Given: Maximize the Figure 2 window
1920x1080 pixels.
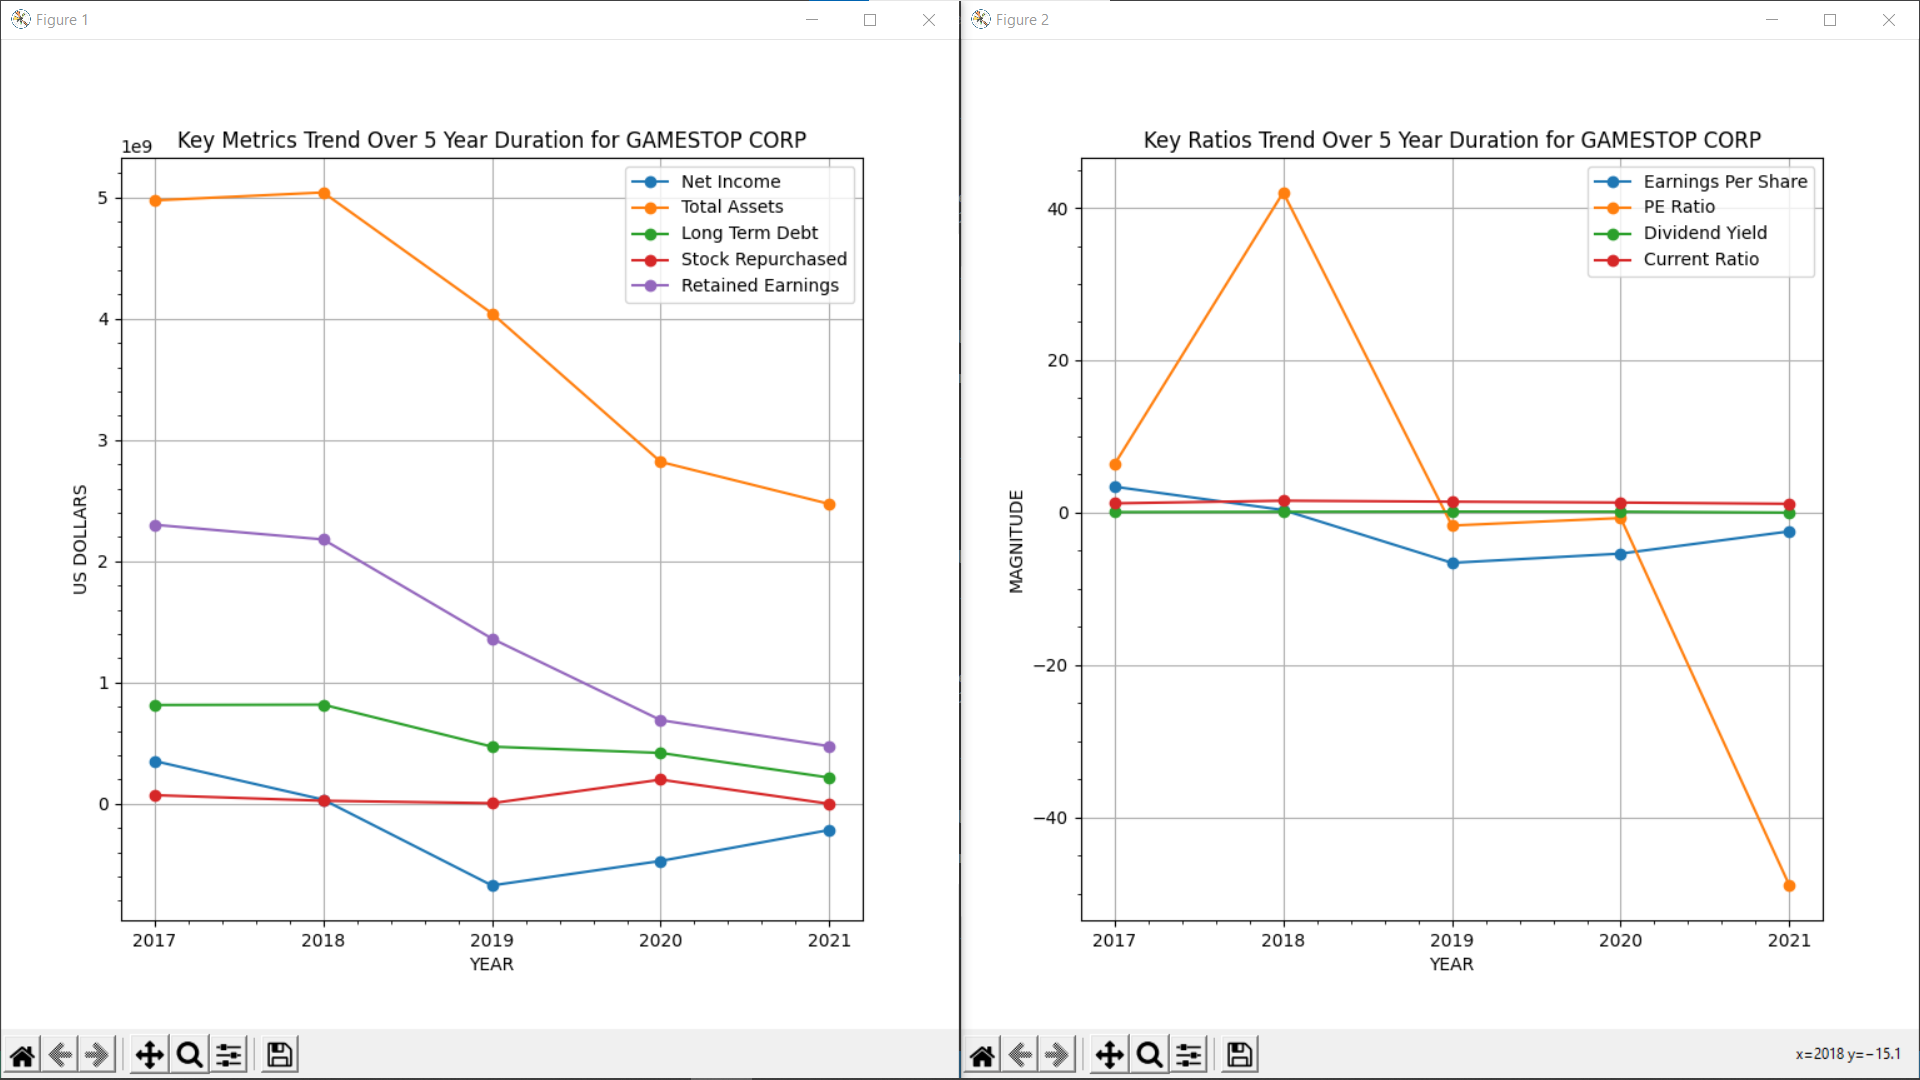Looking at the screenshot, I should coord(1830,20).
